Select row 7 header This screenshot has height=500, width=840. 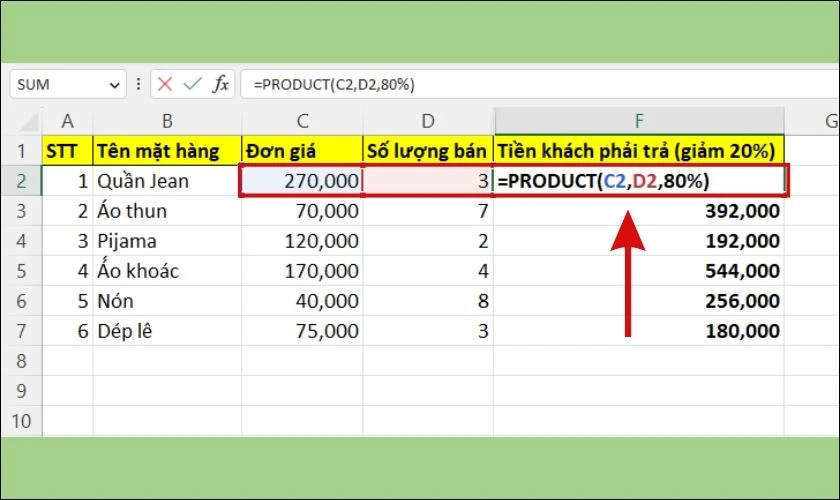point(21,331)
